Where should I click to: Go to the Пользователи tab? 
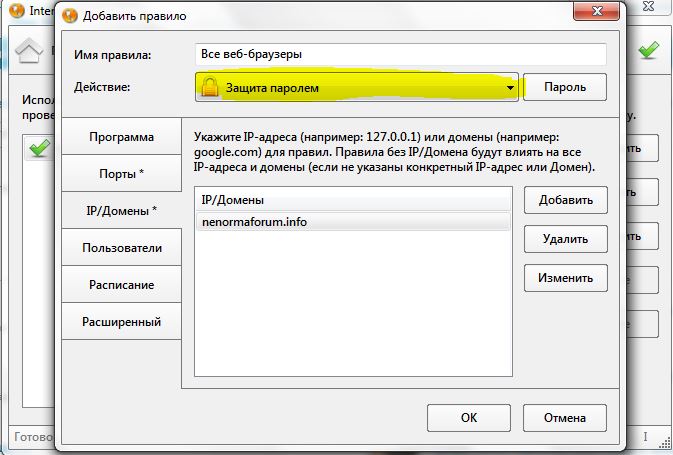[121, 248]
